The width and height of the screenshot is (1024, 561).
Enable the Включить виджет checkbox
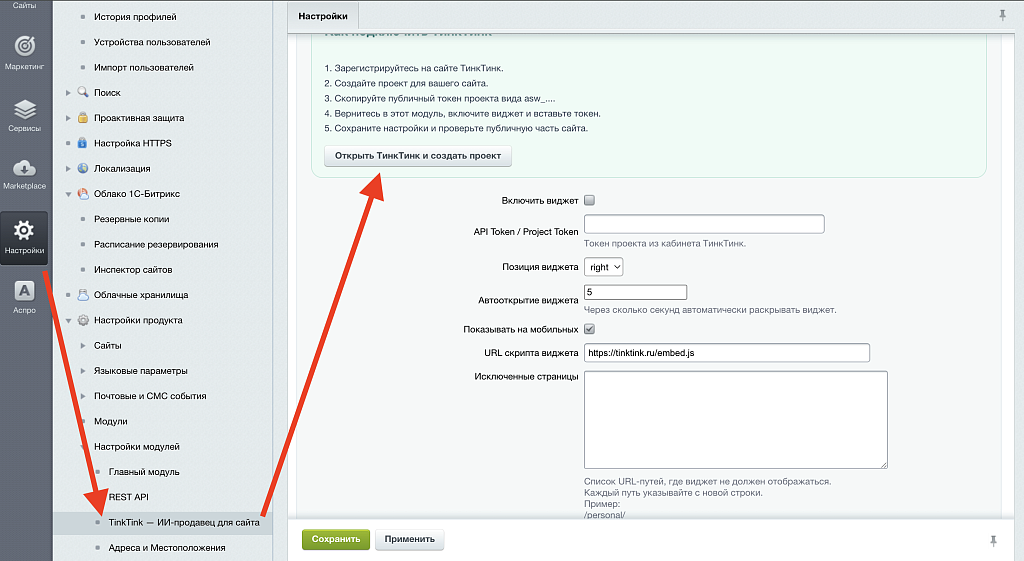(589, 200)
